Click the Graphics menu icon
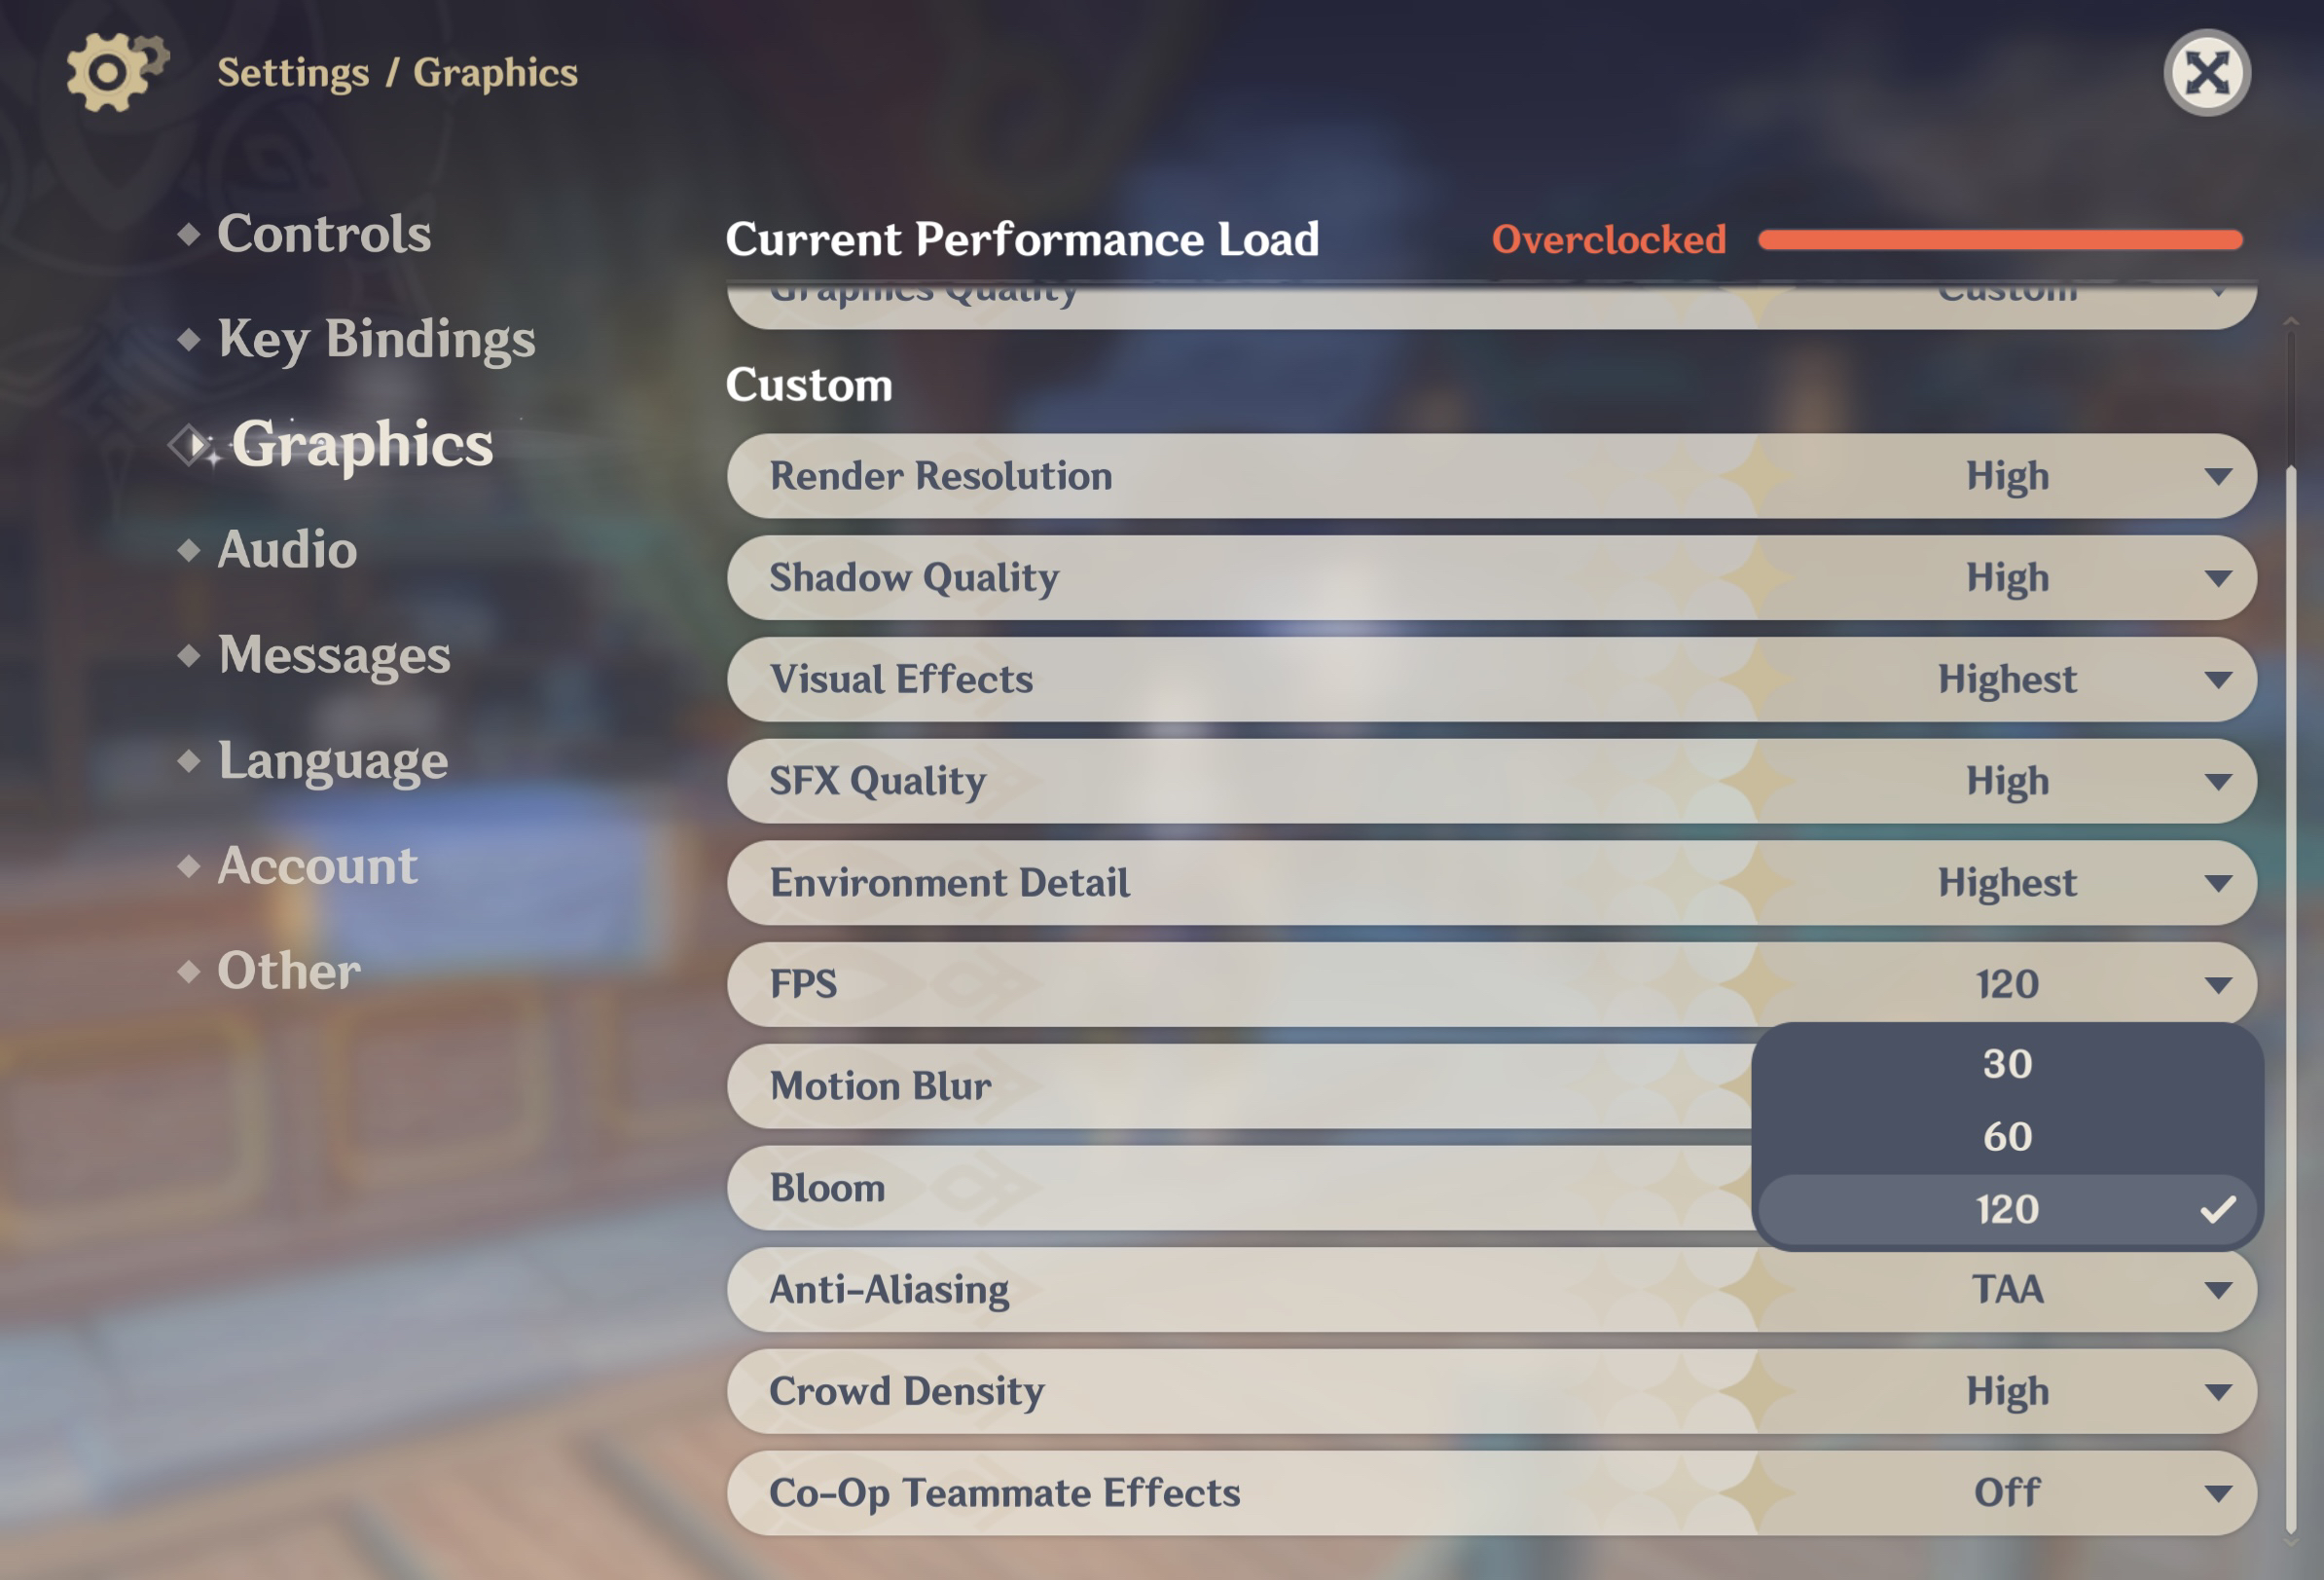The image size is (2324, 1580). [191, 441]
